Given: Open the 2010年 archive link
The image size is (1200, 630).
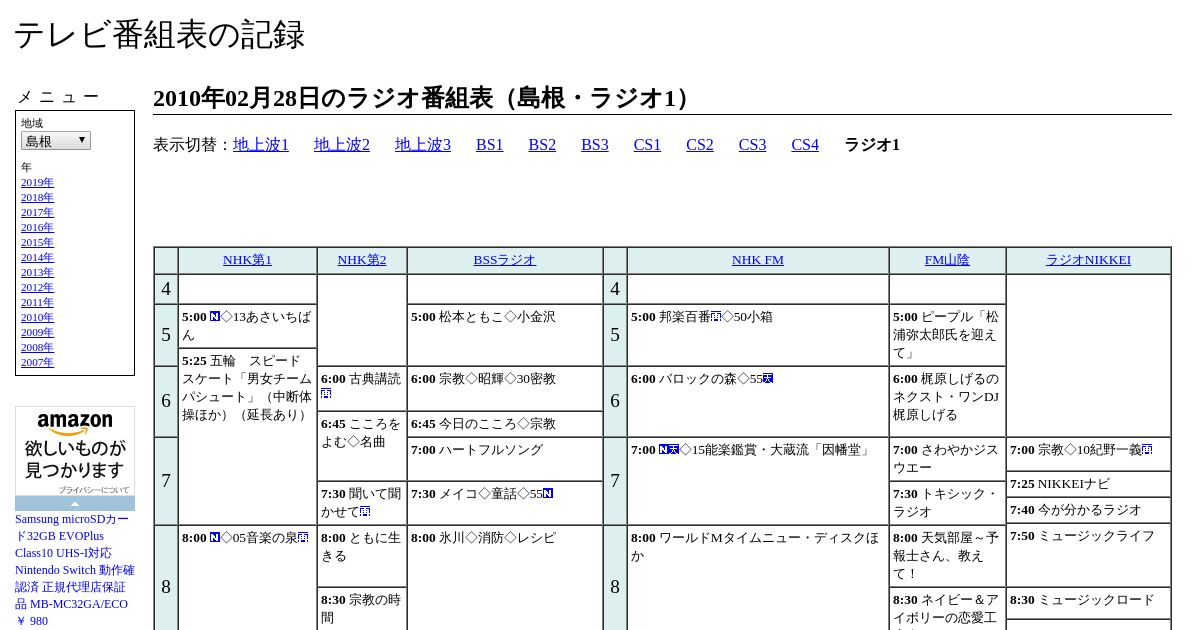Looking at the screenshot, I should point(37,317).
